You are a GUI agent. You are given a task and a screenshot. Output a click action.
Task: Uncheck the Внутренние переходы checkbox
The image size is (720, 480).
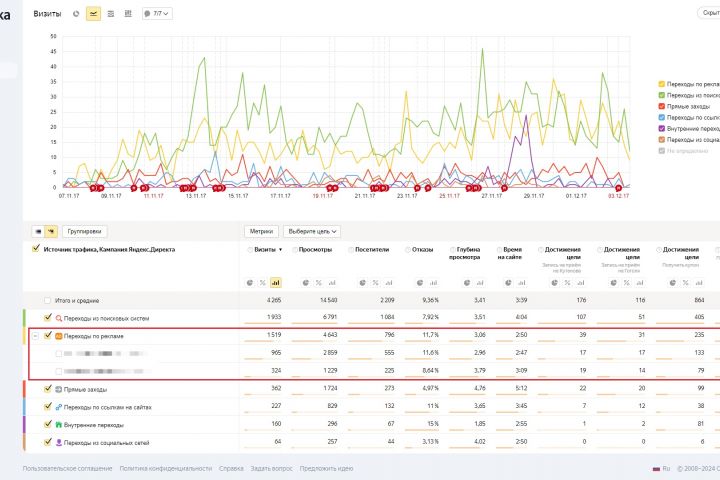pos(48,424)
